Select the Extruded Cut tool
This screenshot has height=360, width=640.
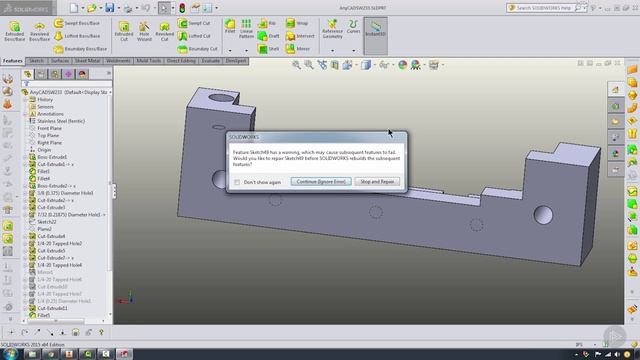point(124,31)
